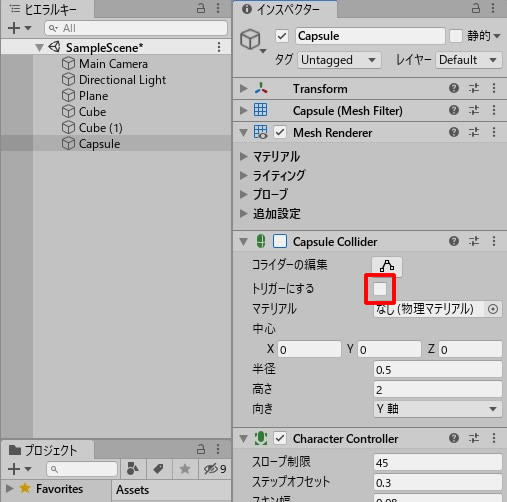Open Capsule Collider three-dot context menu
This screenshot has width=507, height=502.
click(494, 241)
